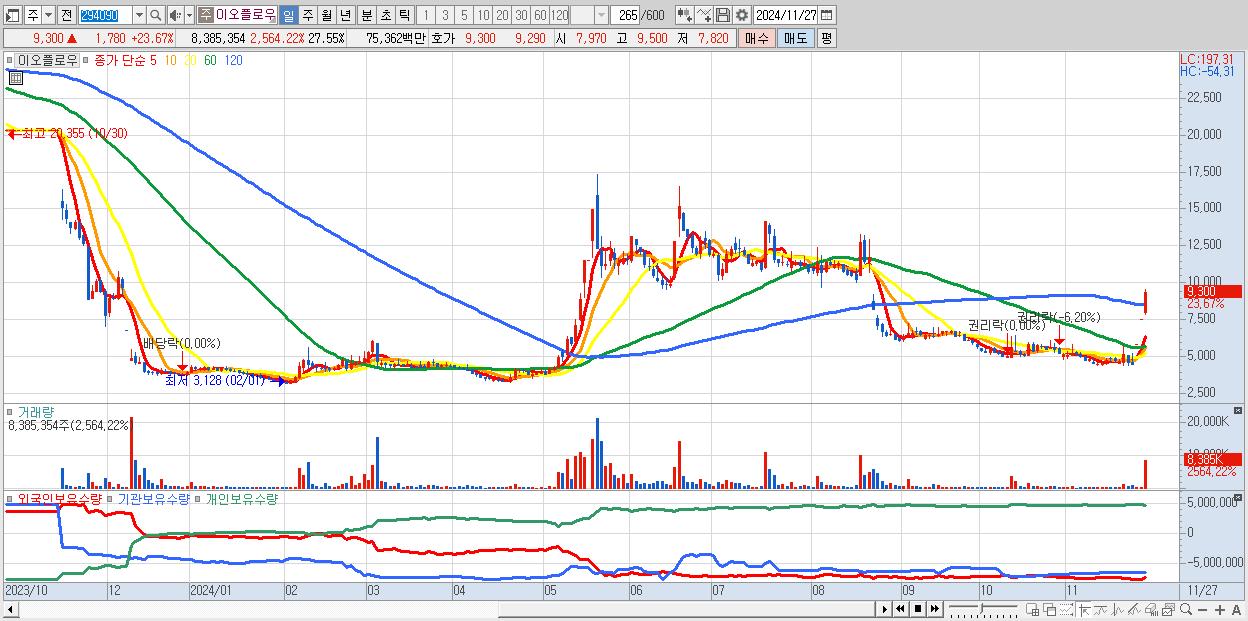The height and width of the screenshot is (621, 1248).
Task: Click the letter A text icon at bottom right
Action: (1237, 609)
